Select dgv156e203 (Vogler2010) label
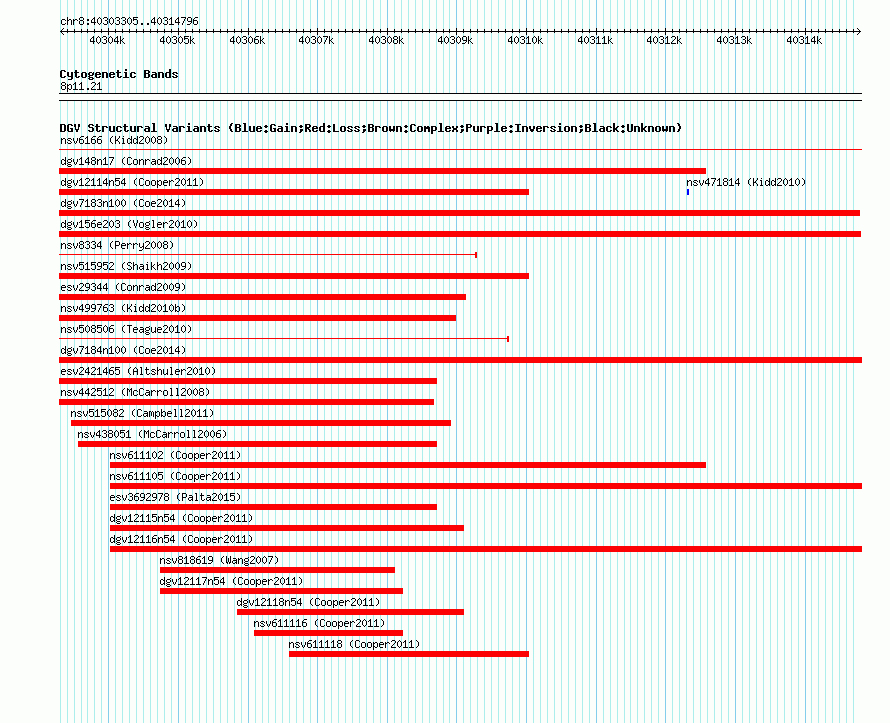890x723 pixels. pos(129,224)
